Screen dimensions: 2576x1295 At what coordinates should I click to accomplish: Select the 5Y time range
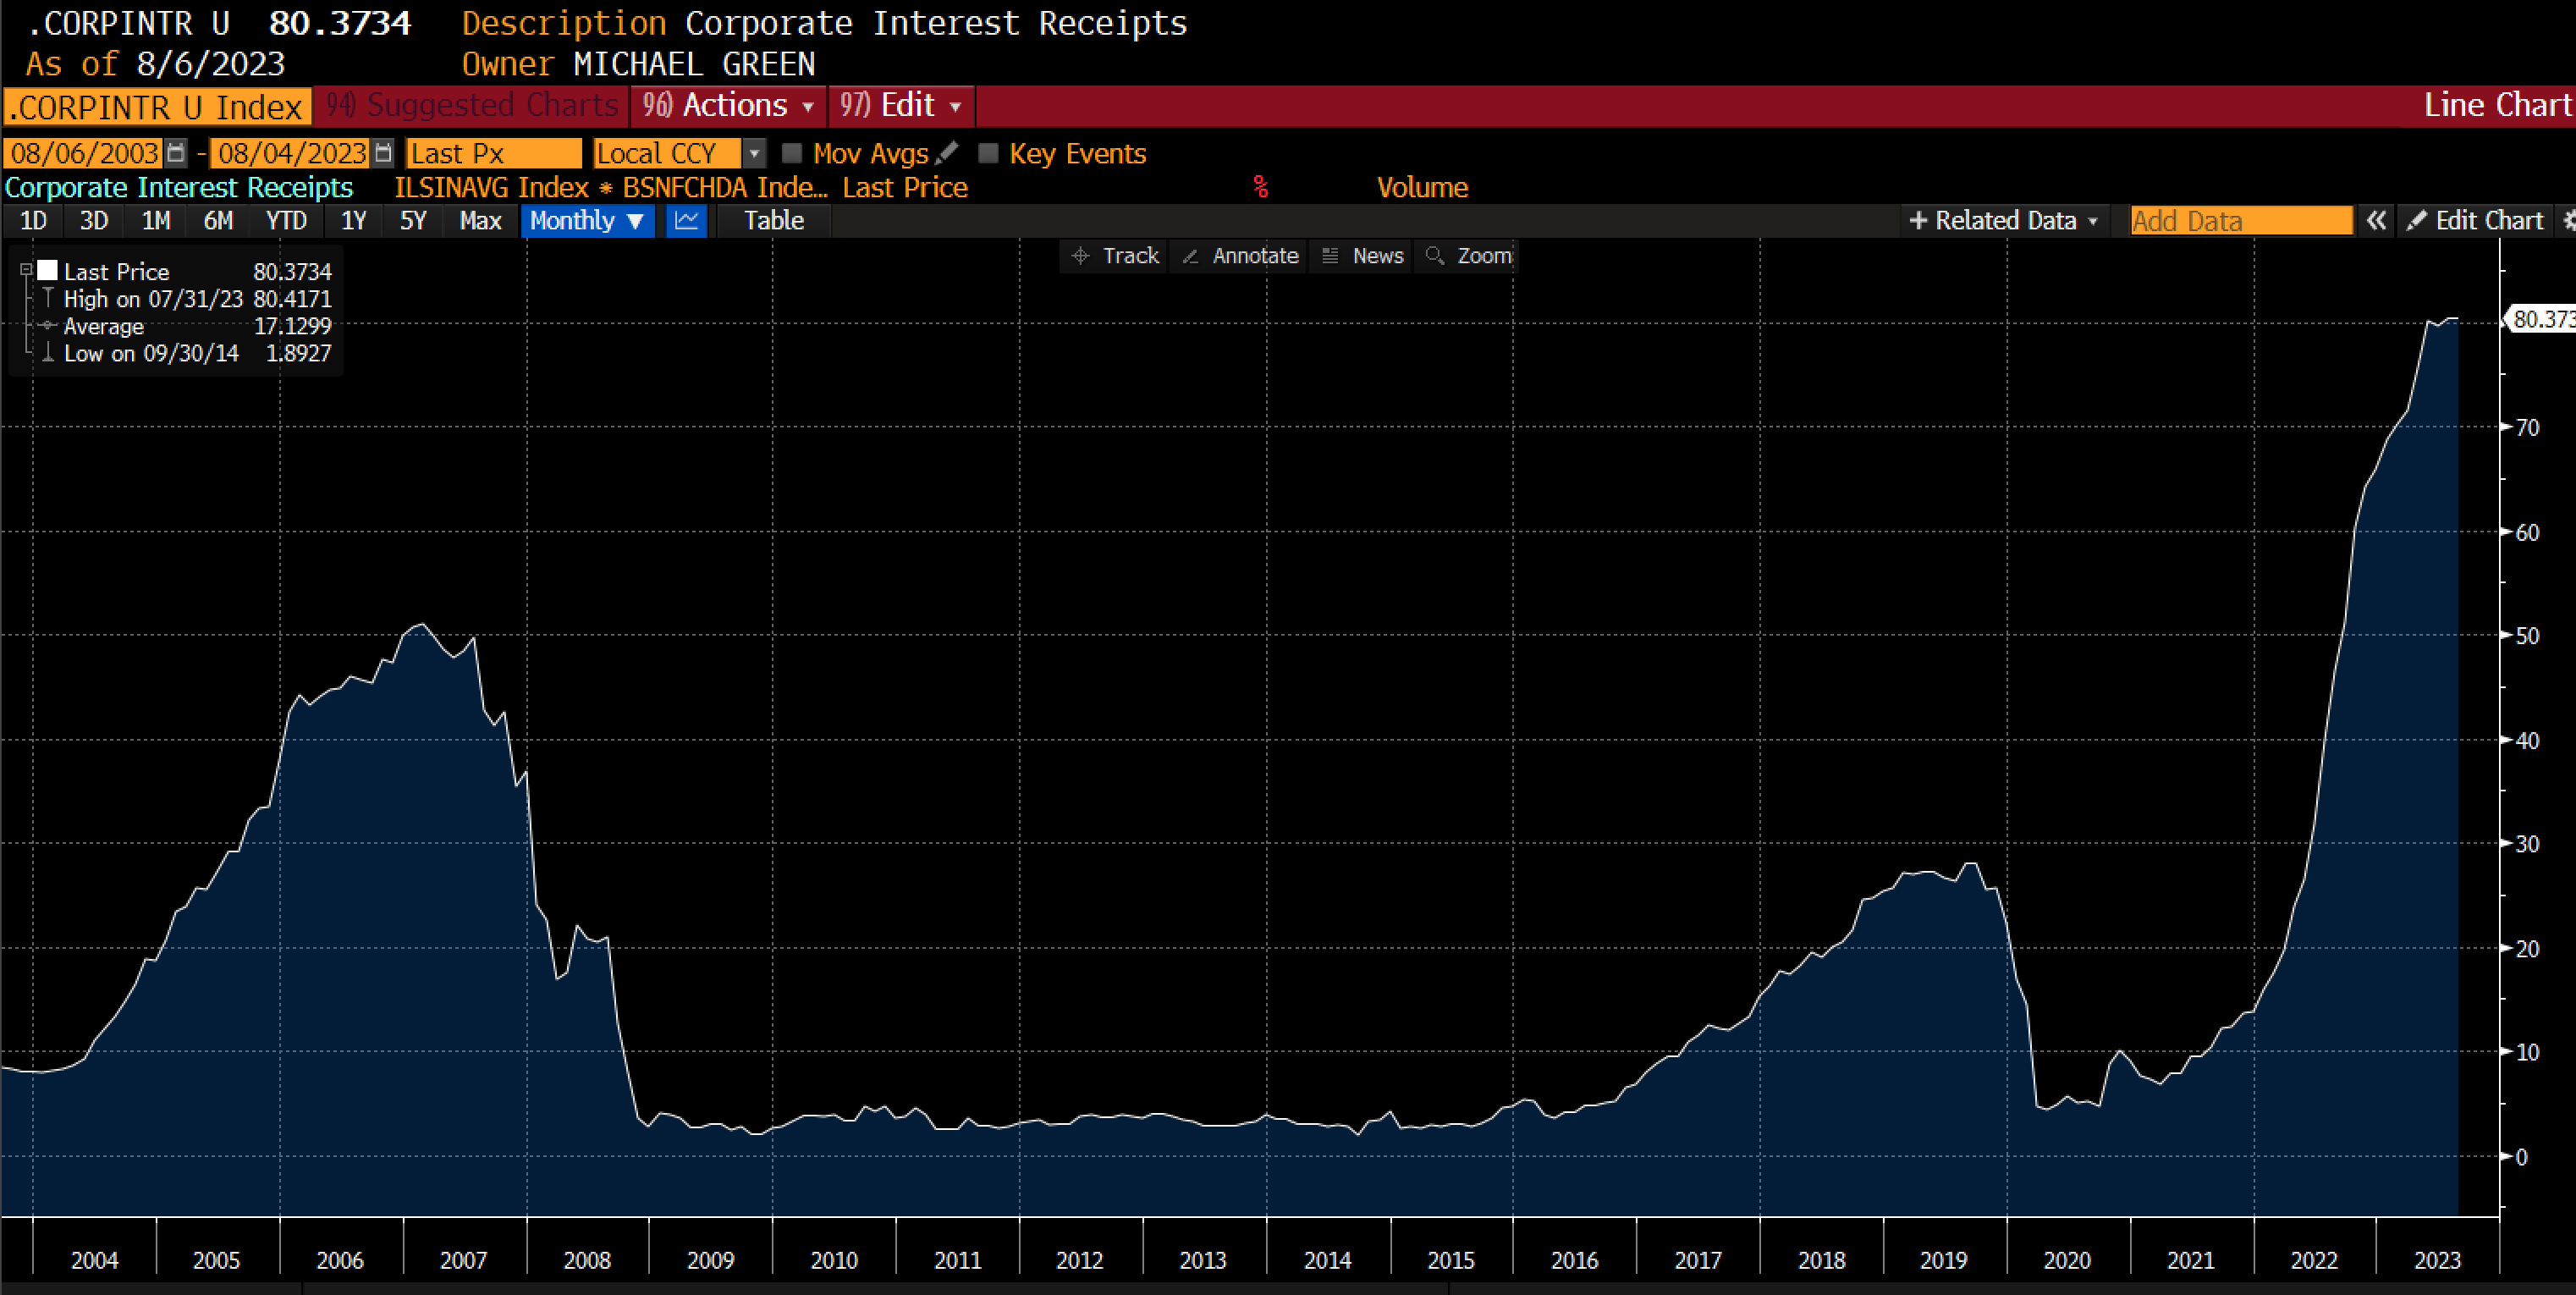tap(413, 221)
